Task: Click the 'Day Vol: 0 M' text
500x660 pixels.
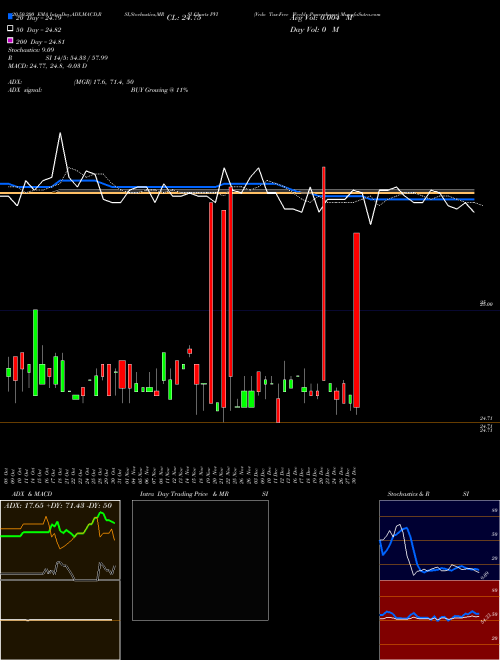Action: click(x=314, y=29)
